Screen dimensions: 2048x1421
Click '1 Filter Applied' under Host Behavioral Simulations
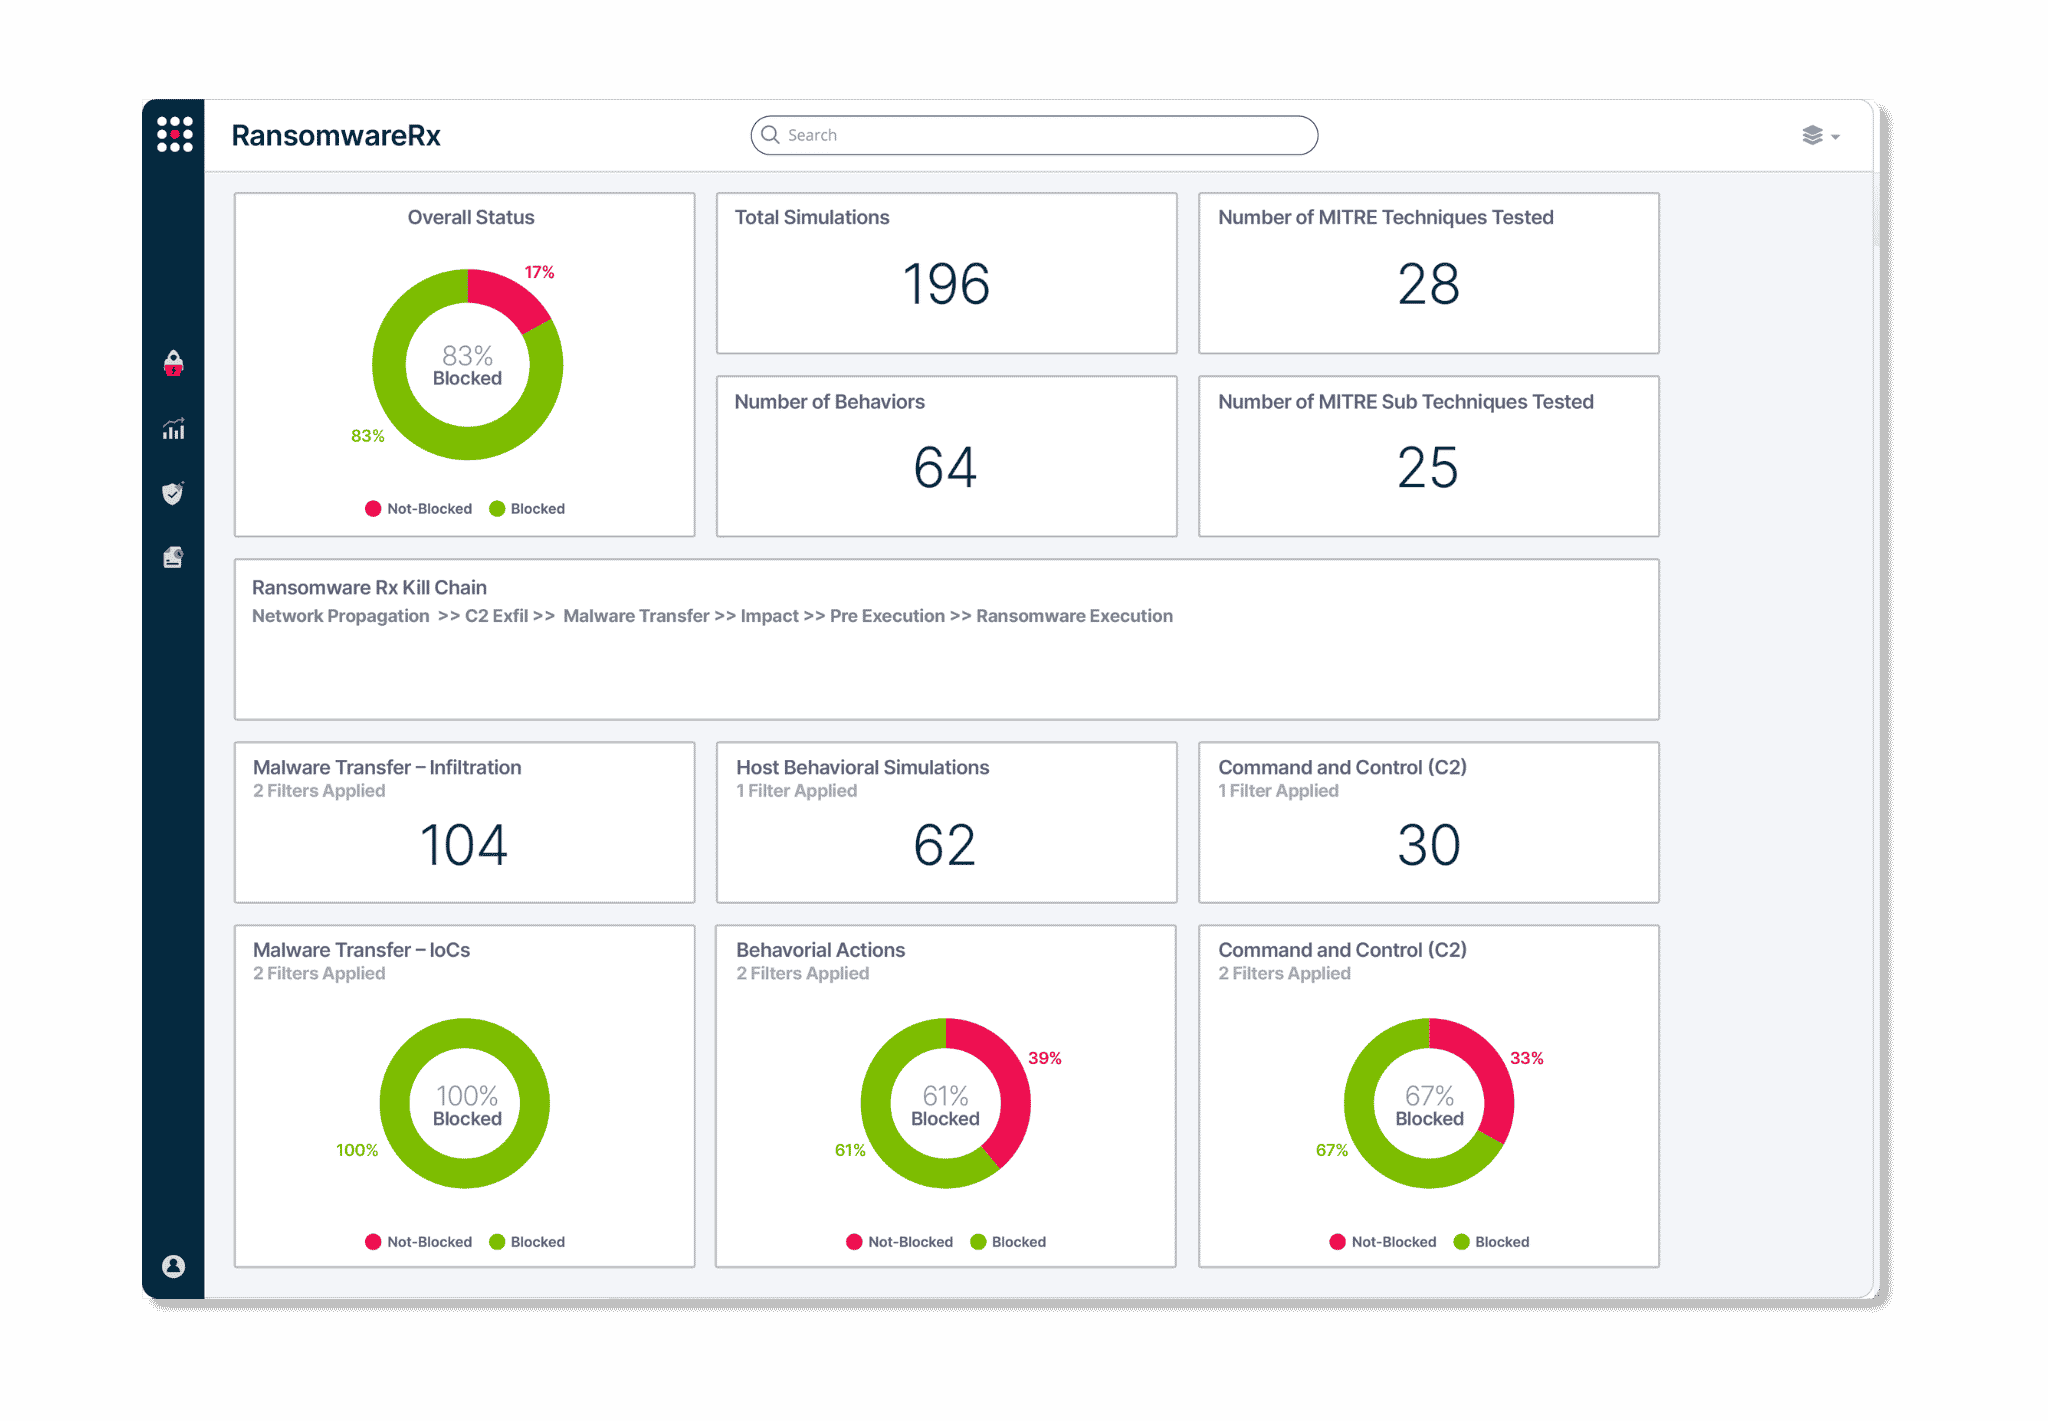797,791
